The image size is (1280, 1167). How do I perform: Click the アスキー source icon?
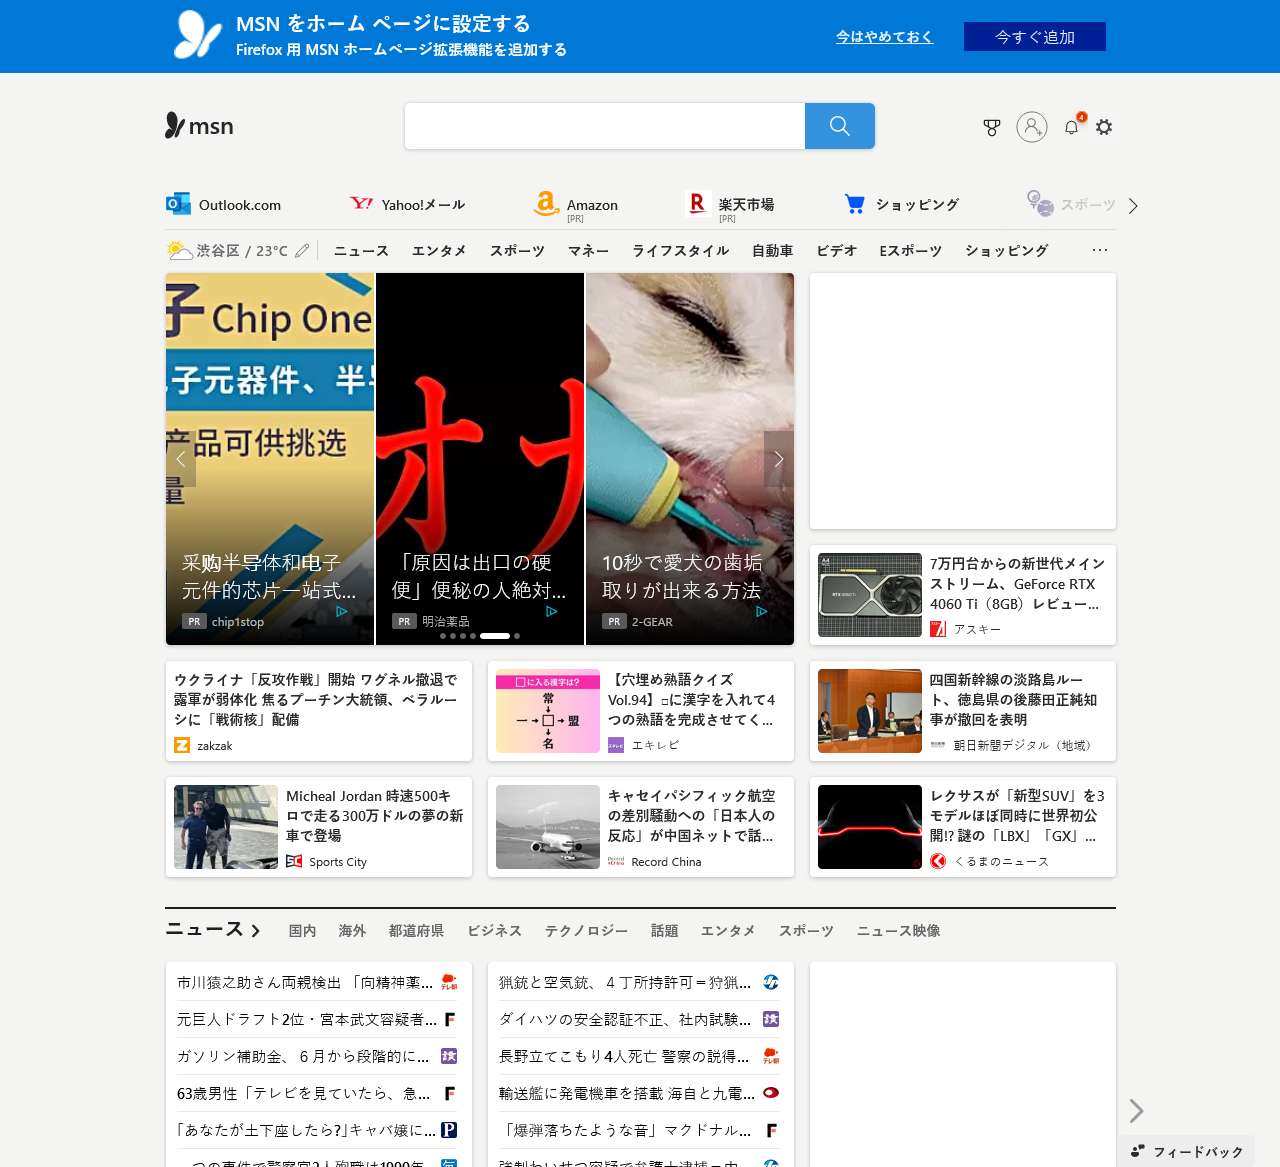[938, 629]
